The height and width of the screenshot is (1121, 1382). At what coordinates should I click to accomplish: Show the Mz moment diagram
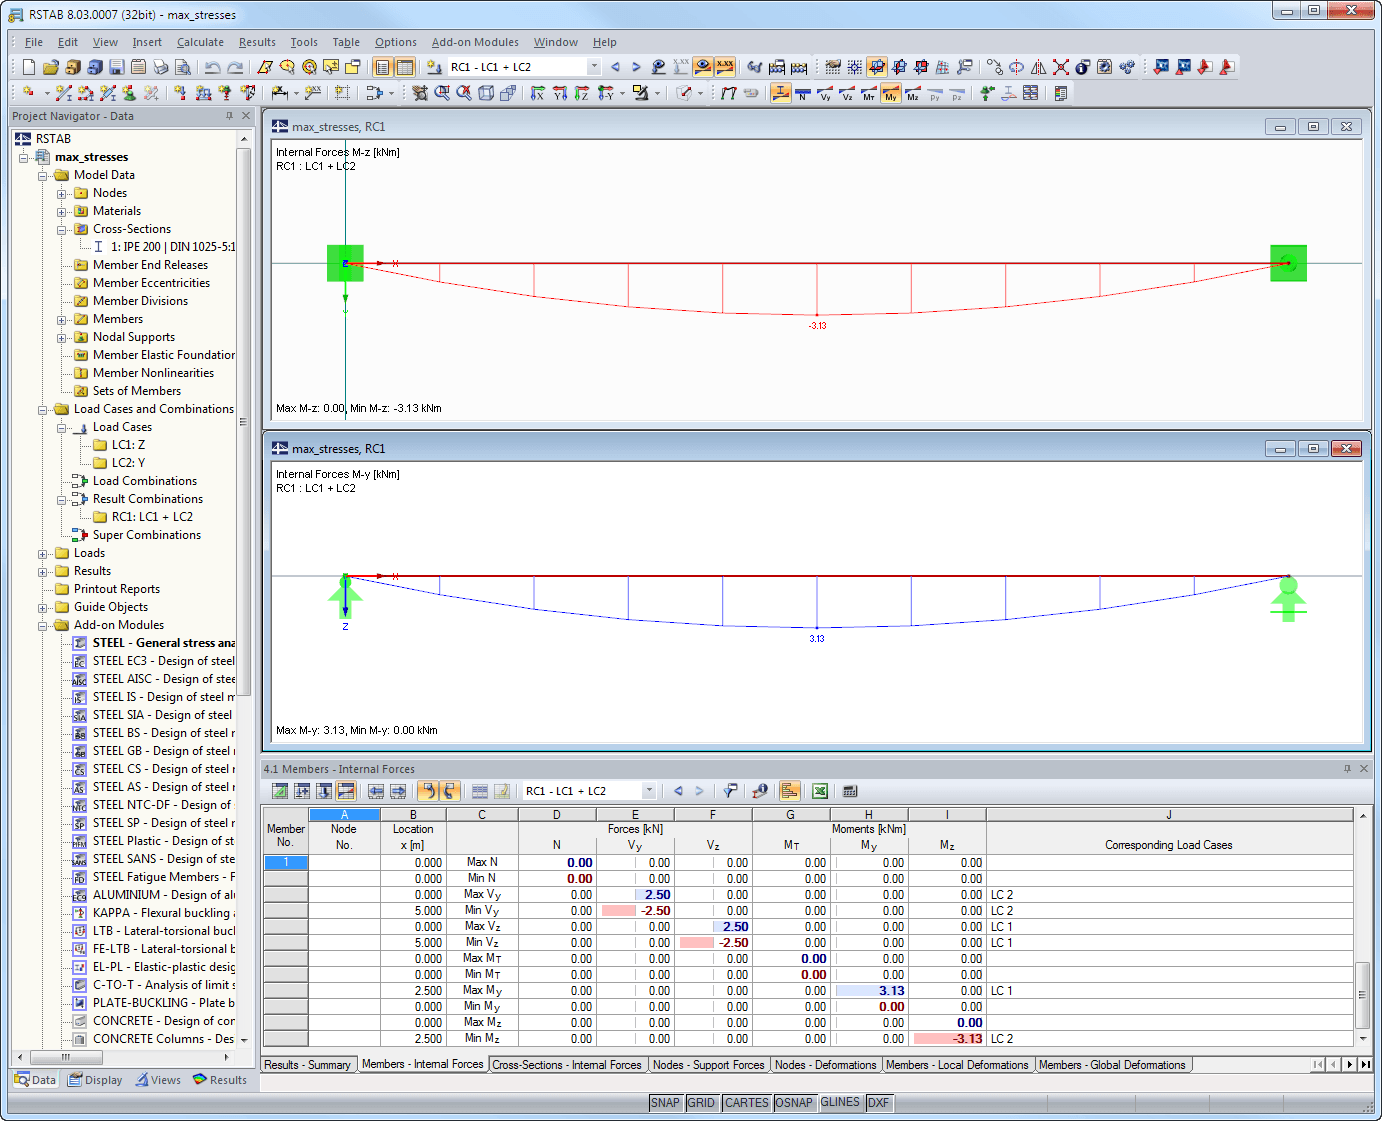click(x=913, y=94)
